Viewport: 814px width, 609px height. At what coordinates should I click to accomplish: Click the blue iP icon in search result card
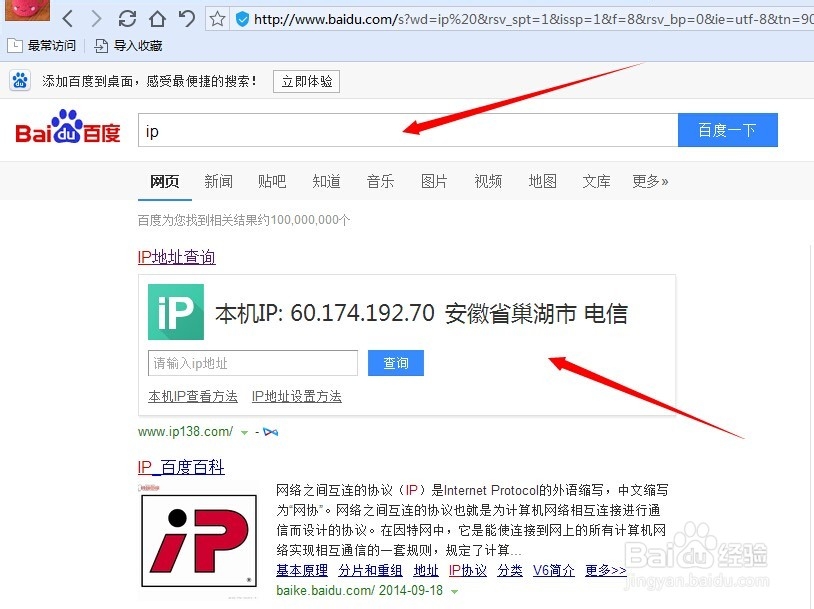(x=175, y=313)
